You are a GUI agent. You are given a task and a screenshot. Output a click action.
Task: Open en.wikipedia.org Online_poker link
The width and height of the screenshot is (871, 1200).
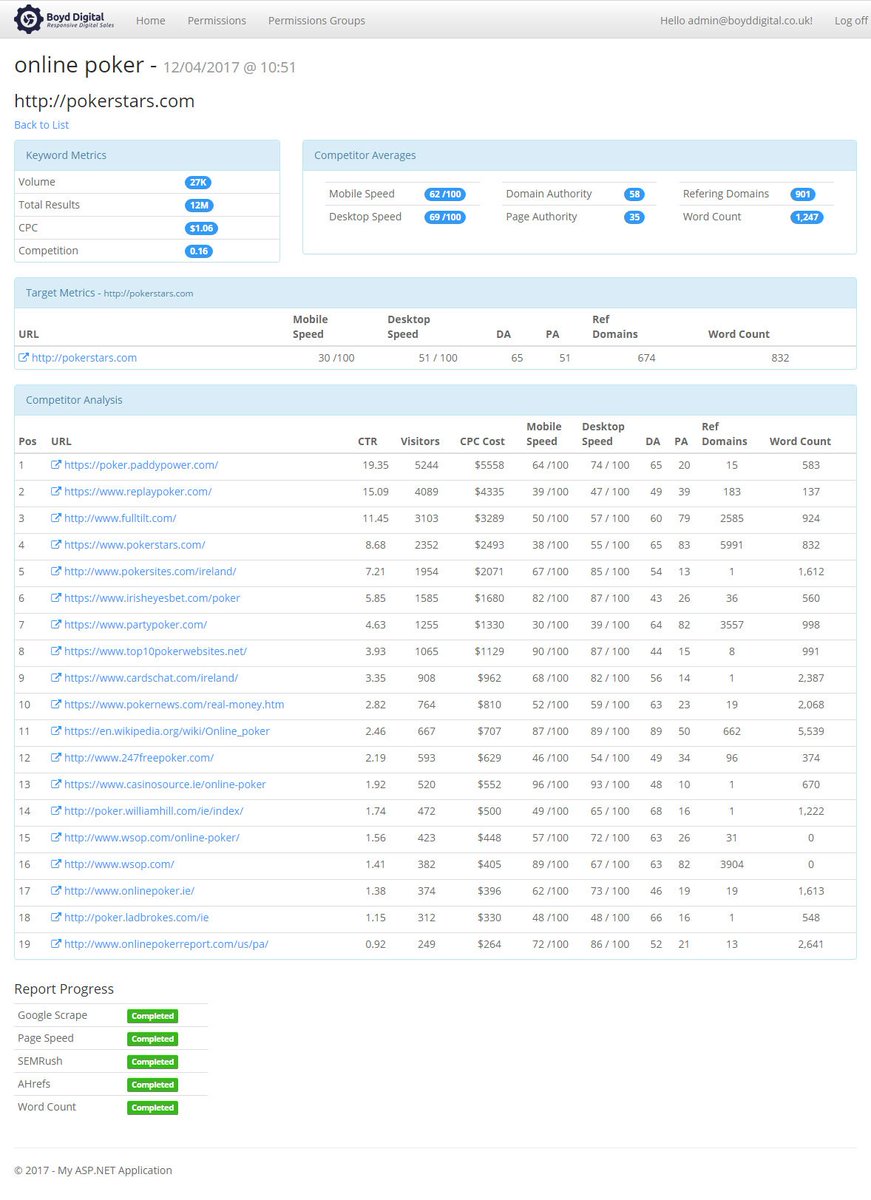[x=167, y=731]
